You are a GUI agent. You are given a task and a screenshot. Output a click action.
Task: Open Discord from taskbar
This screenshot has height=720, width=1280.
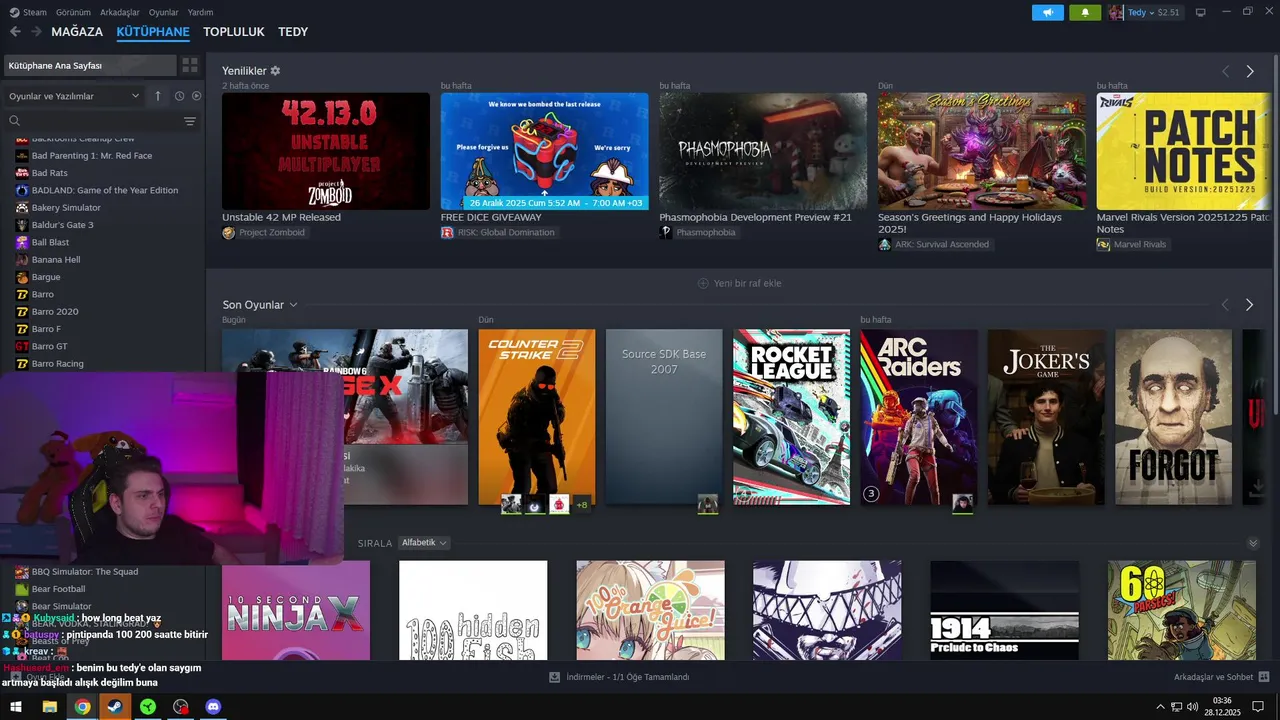[x=213, y=707]
